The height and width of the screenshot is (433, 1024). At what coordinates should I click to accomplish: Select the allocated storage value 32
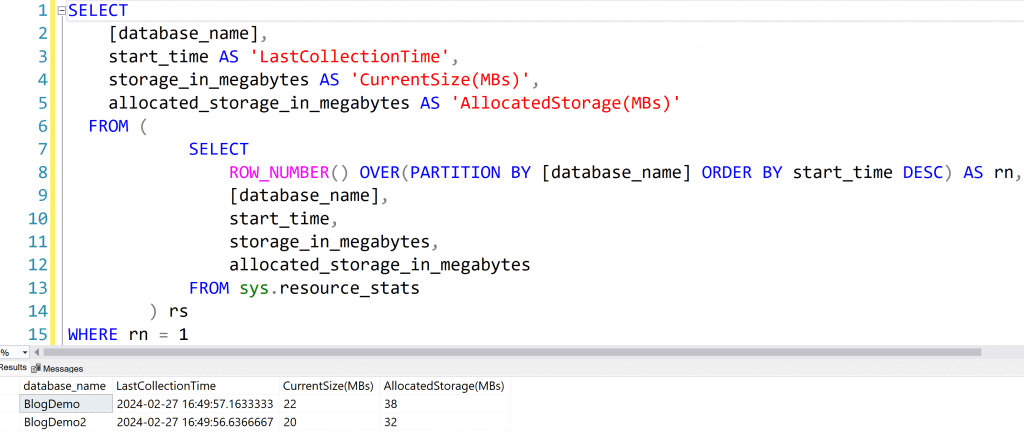coord(392,422)
